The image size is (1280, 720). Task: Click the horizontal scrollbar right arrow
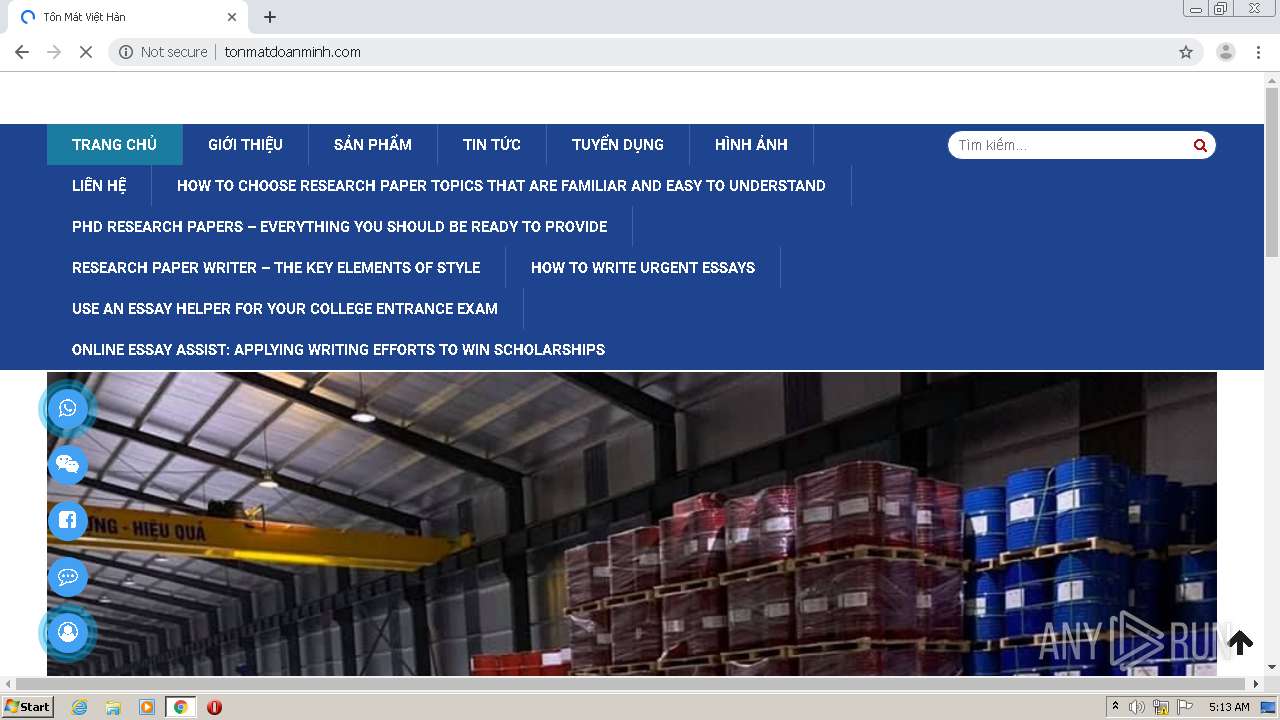[x=1257, y=684]
